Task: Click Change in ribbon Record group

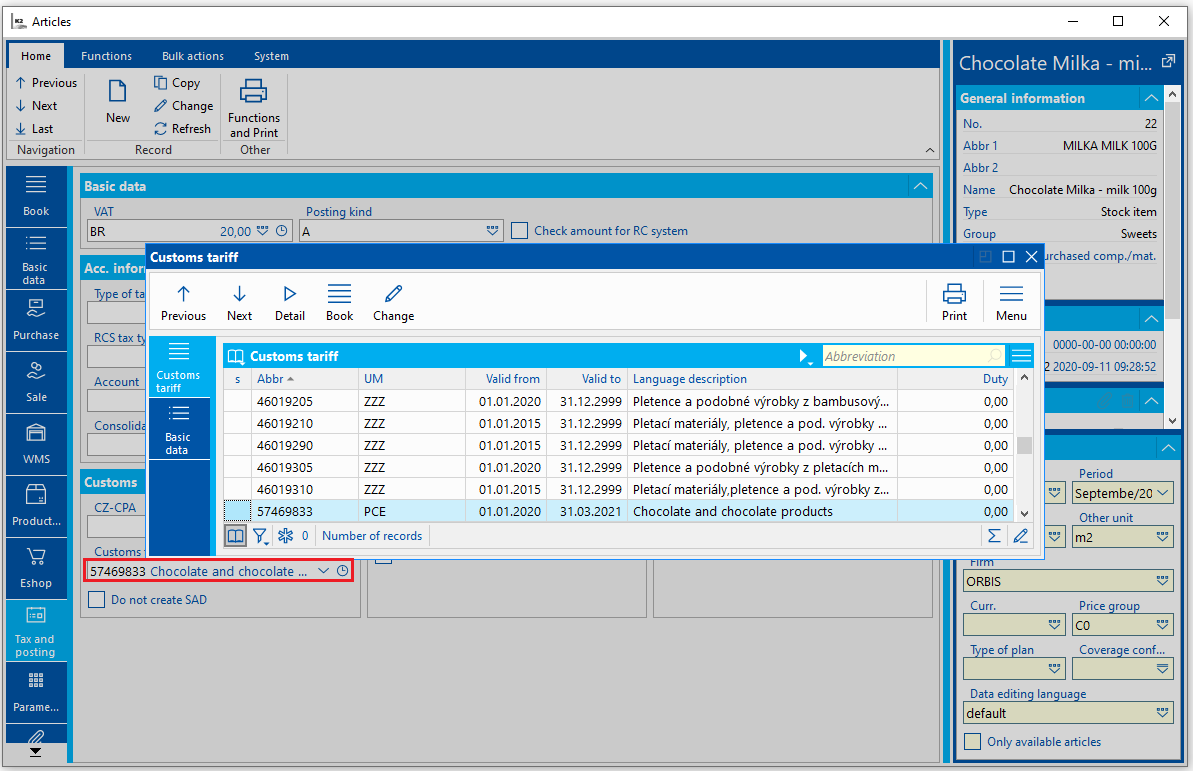Action: (183, 106)
